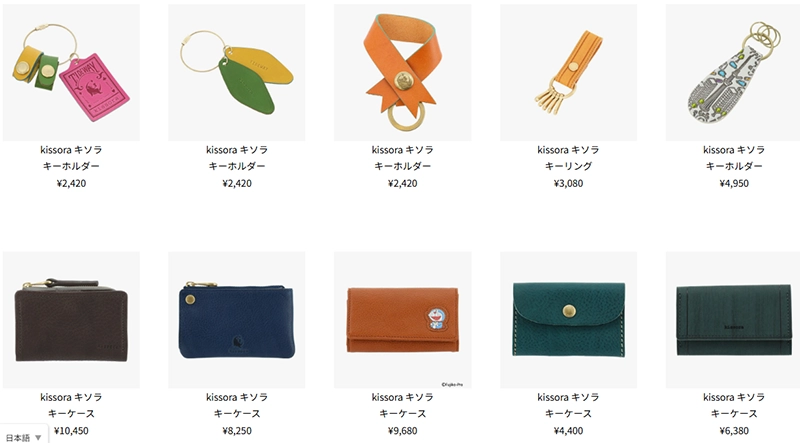Viewport: 800px width, 443px height.
Task: Select the green and yellow leaf keyholder image
Action: (237, 72)
